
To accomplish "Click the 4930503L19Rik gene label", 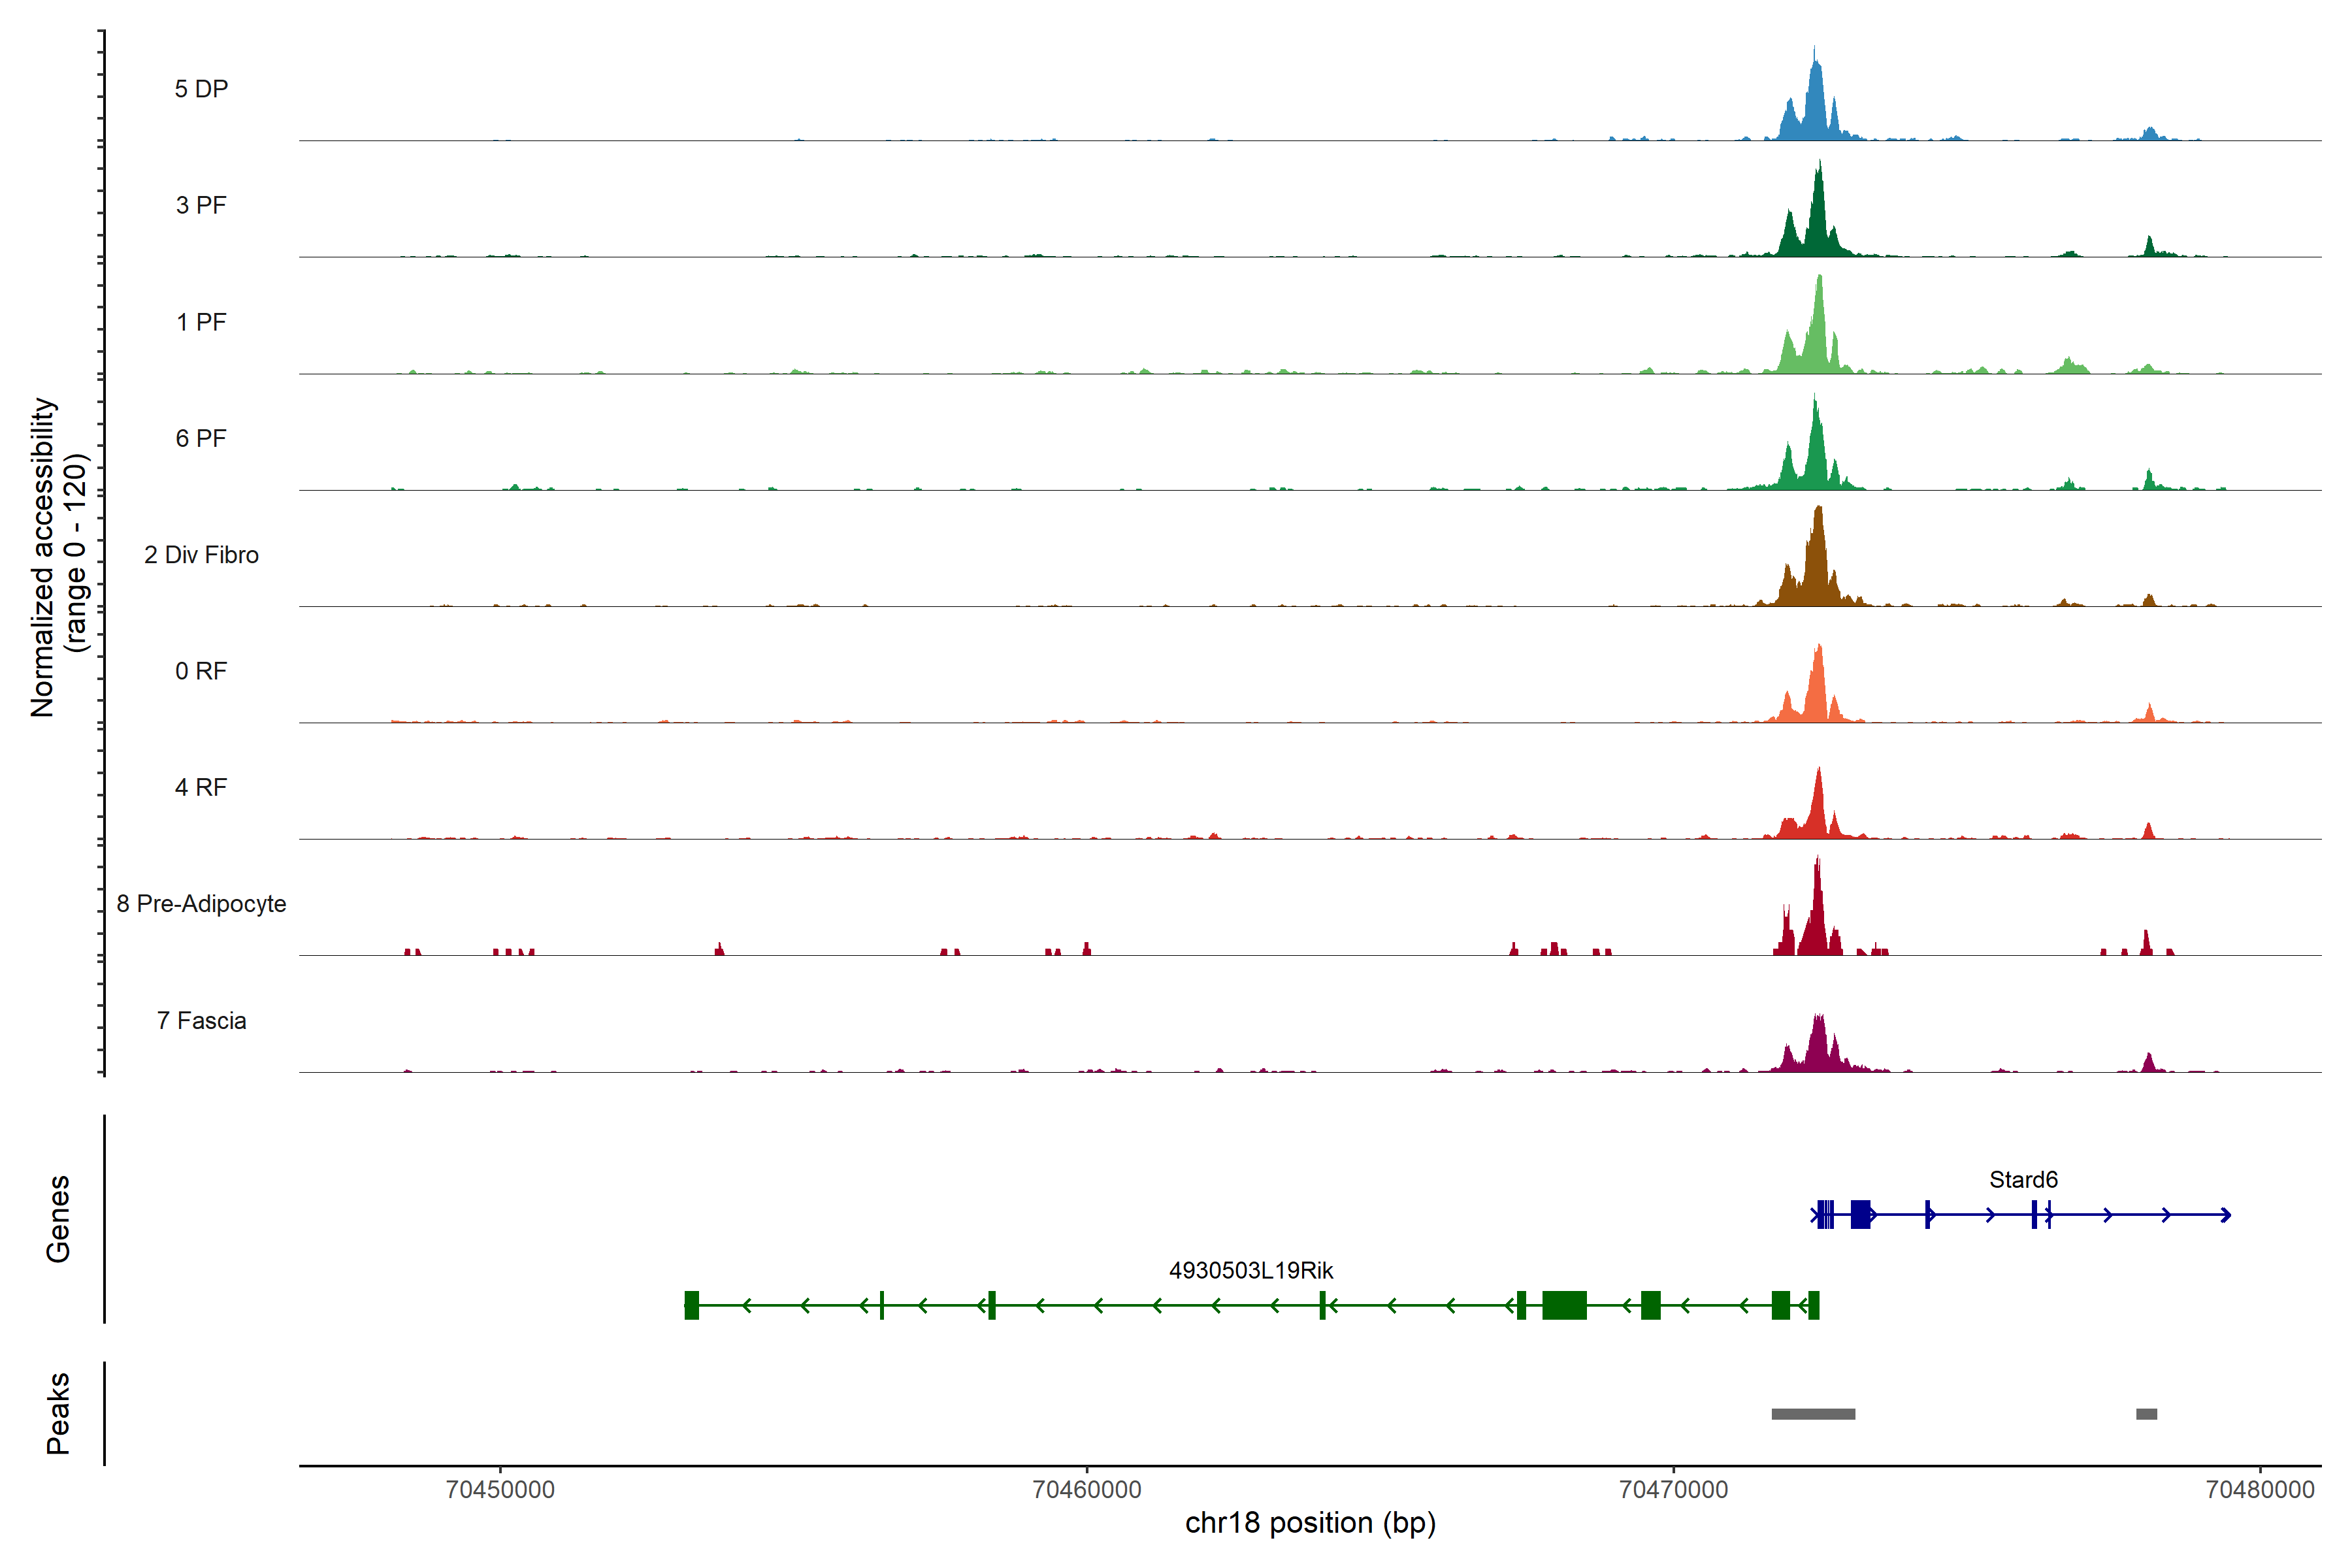I will coord(1251,1270).
